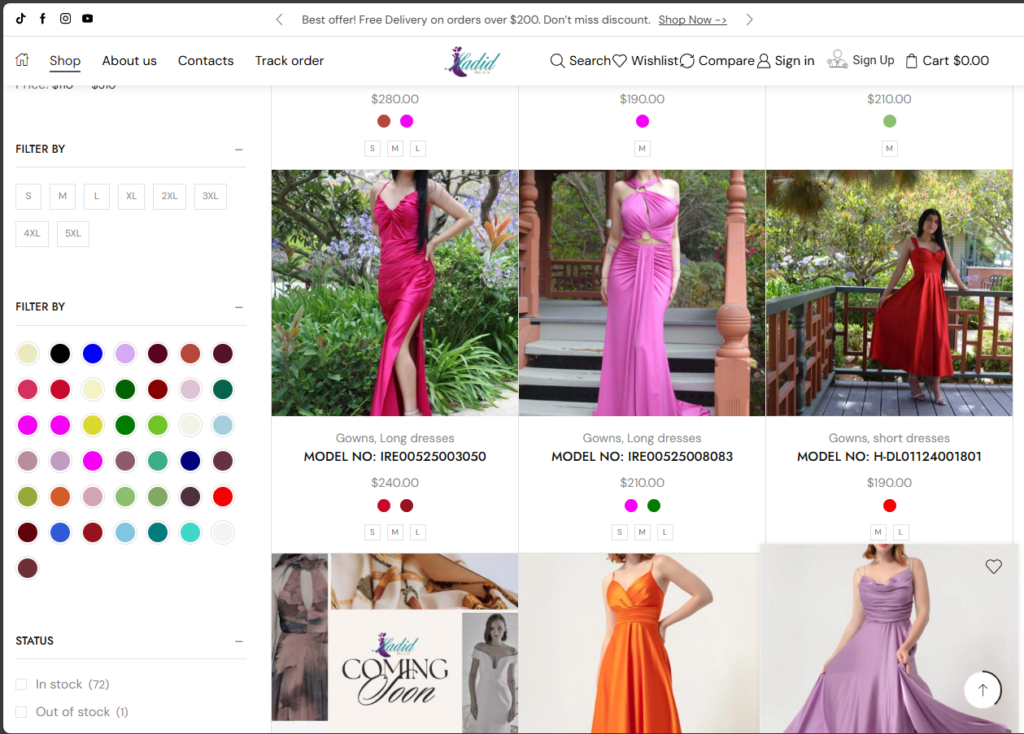Check the In stock filter
The height and width of the screenshot is (734, 1024).
[21, 685]
